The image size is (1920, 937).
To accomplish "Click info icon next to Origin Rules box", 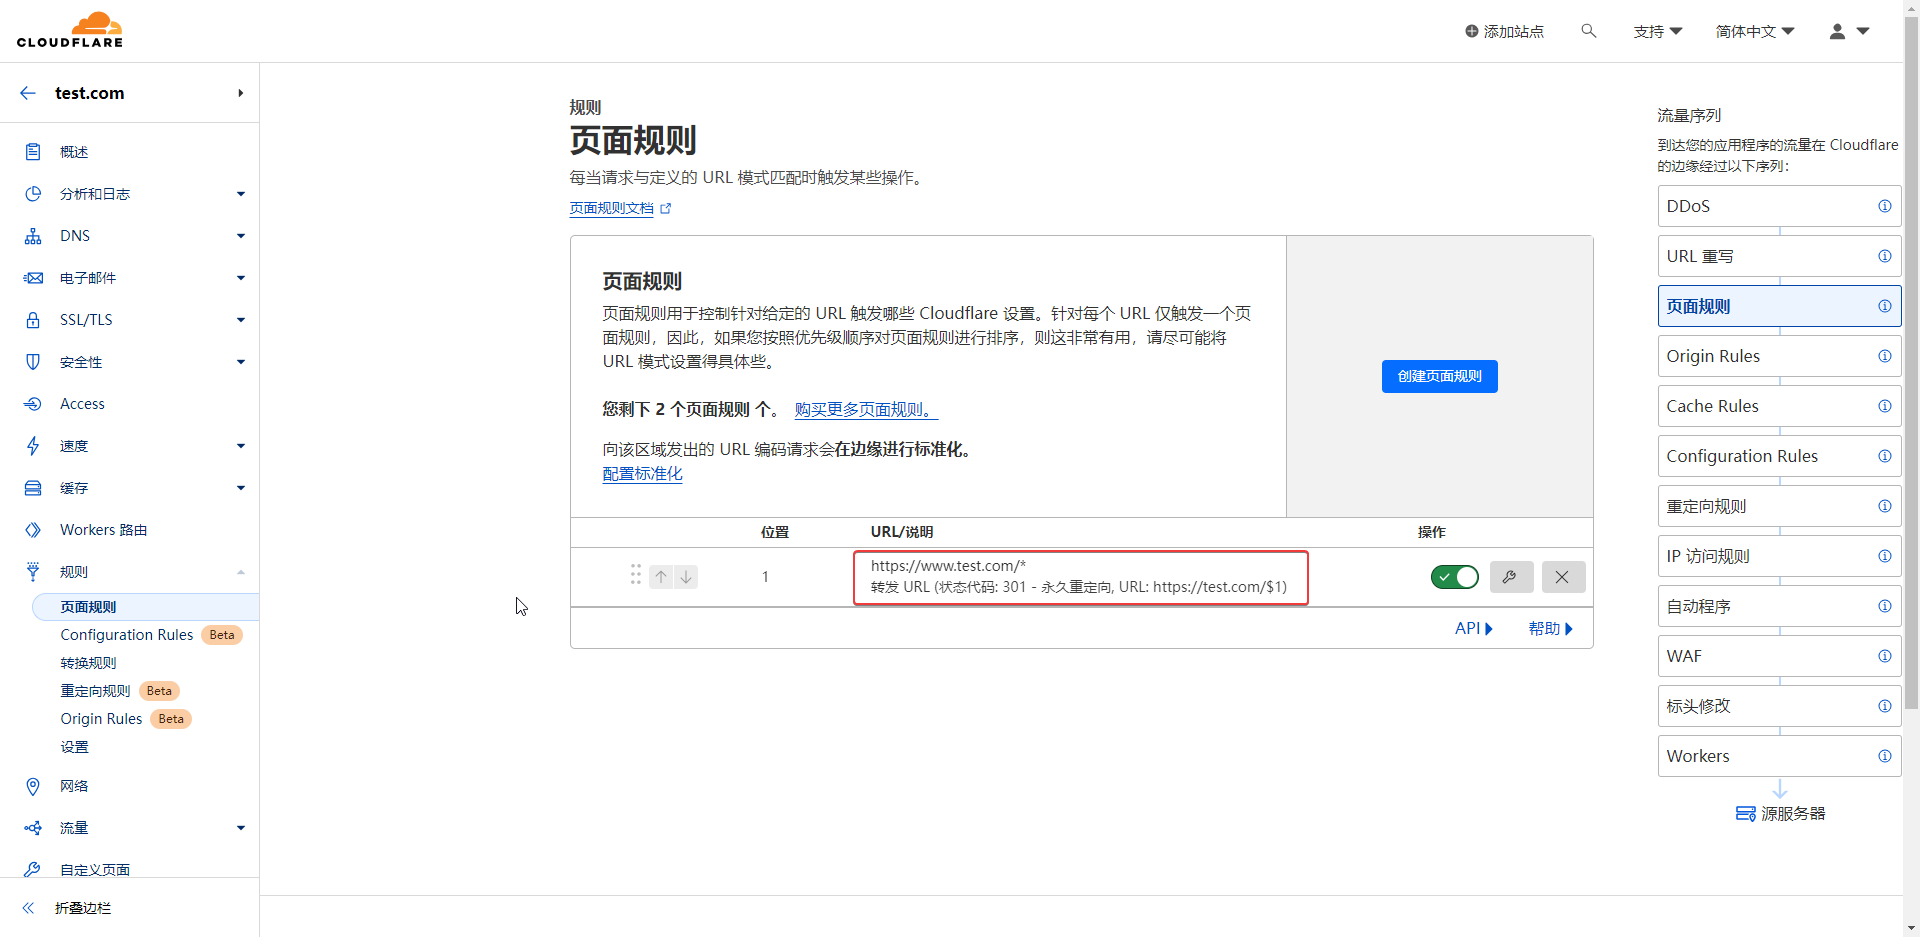I will 1884,356.
